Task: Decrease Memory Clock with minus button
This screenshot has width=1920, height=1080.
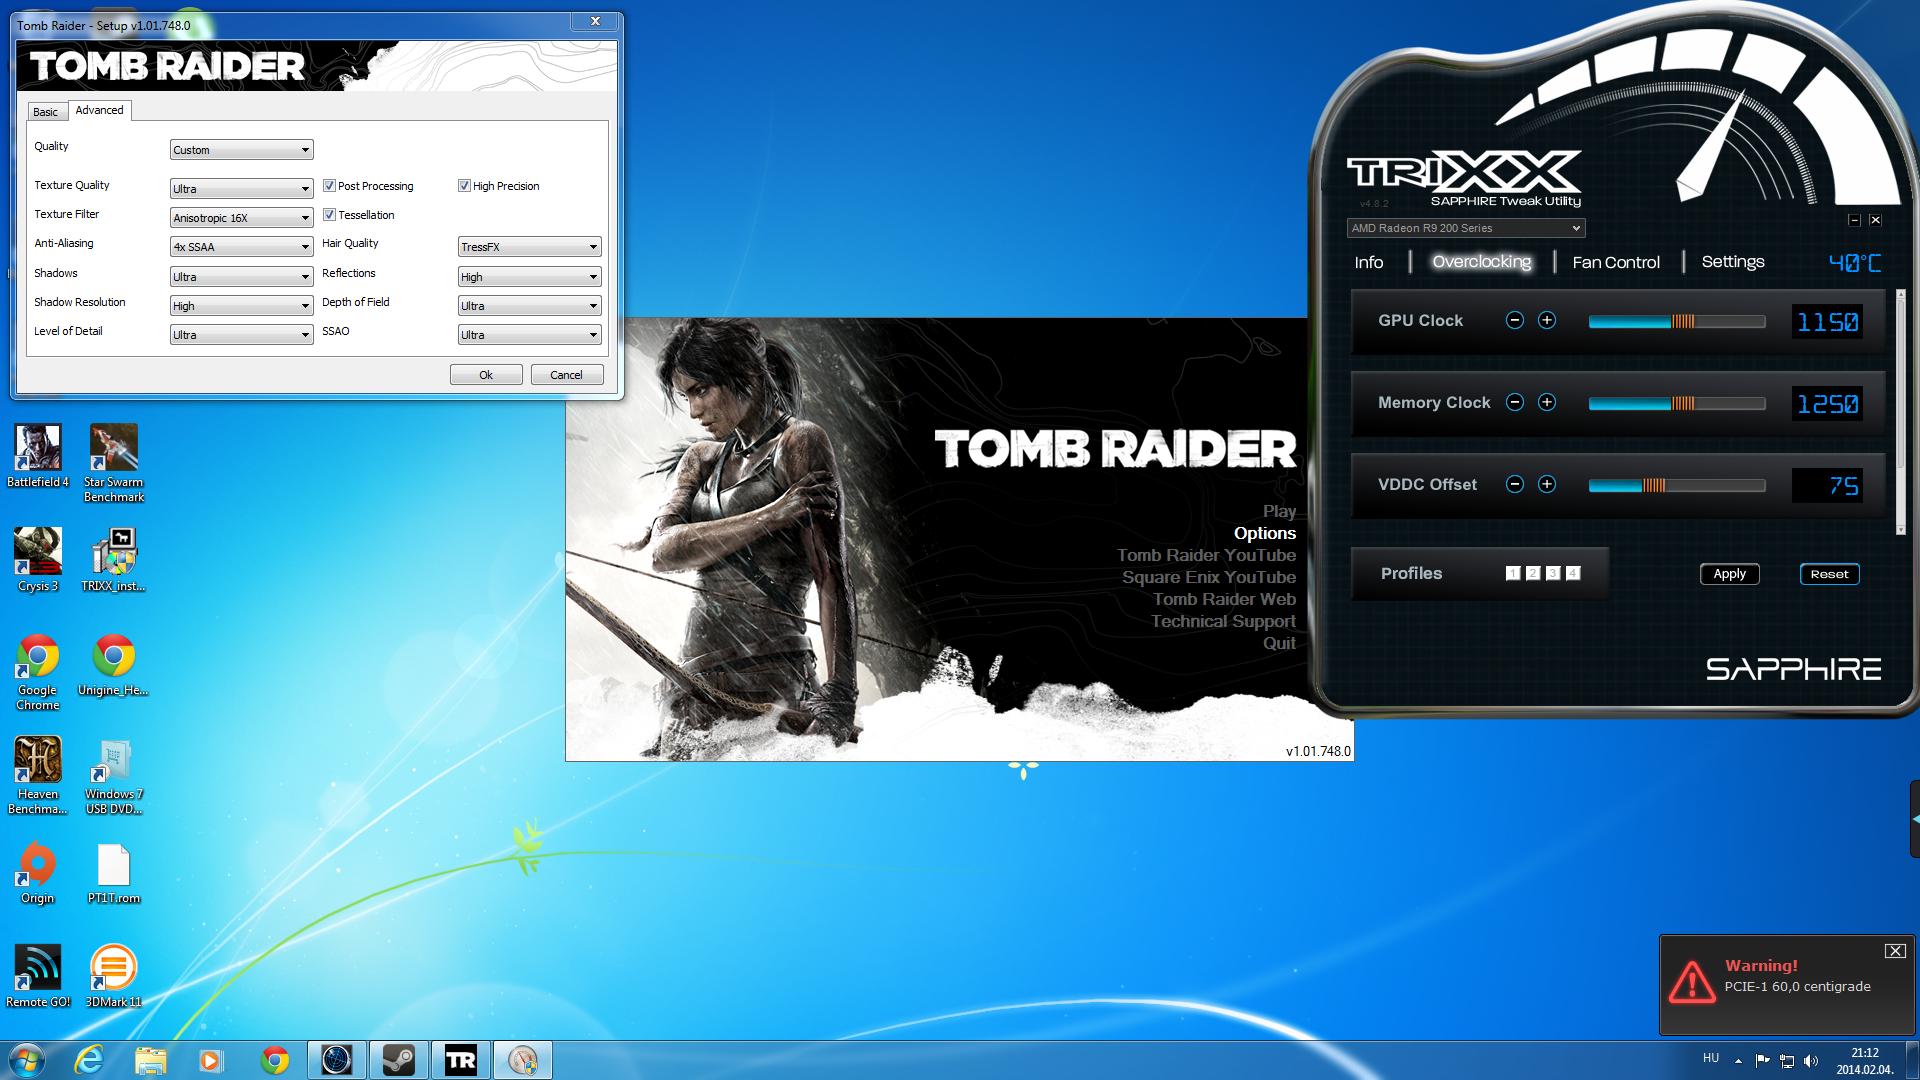Action: (1515, 402)
